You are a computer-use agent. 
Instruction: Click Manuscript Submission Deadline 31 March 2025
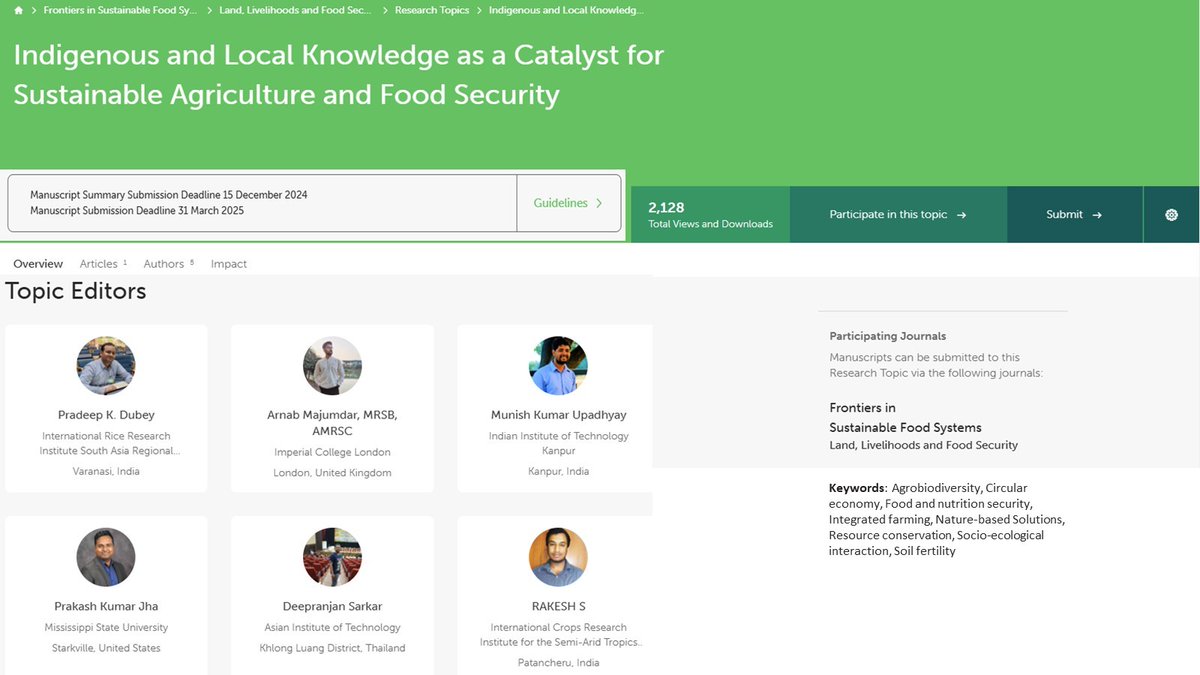tap(137, 211)
